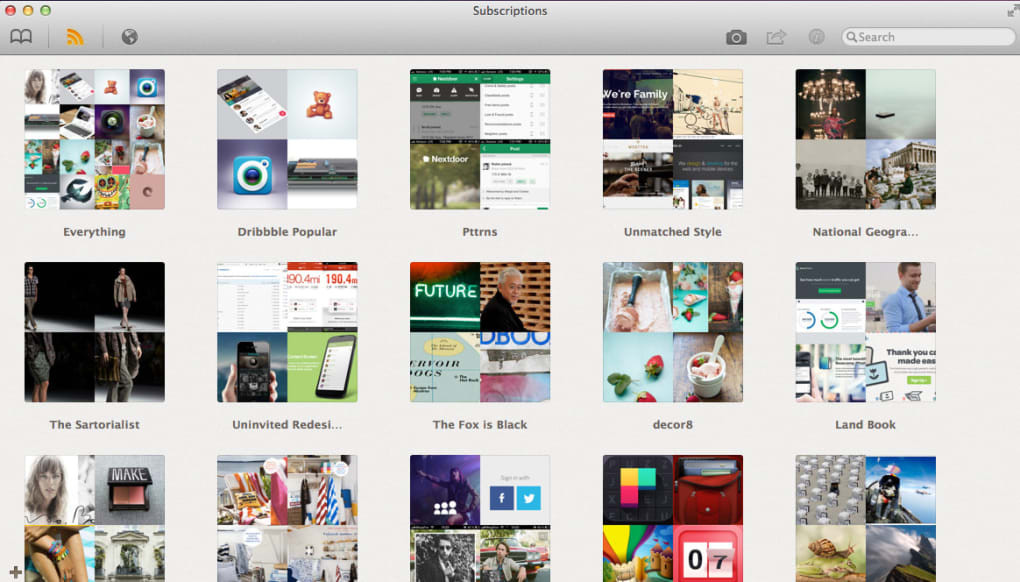Open the thumbnail with snail photo

pos(865,518)
